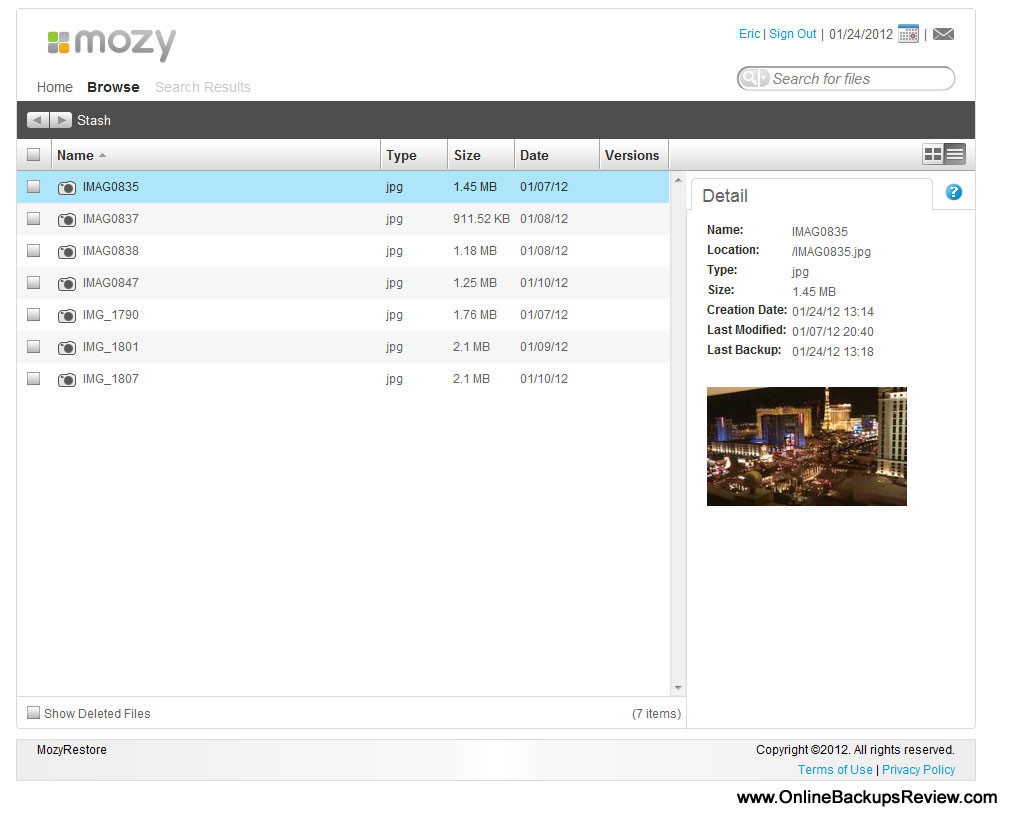Sort files by Name column
Image resolution: width=1022 pixels, height=827 pixels.
75,155
